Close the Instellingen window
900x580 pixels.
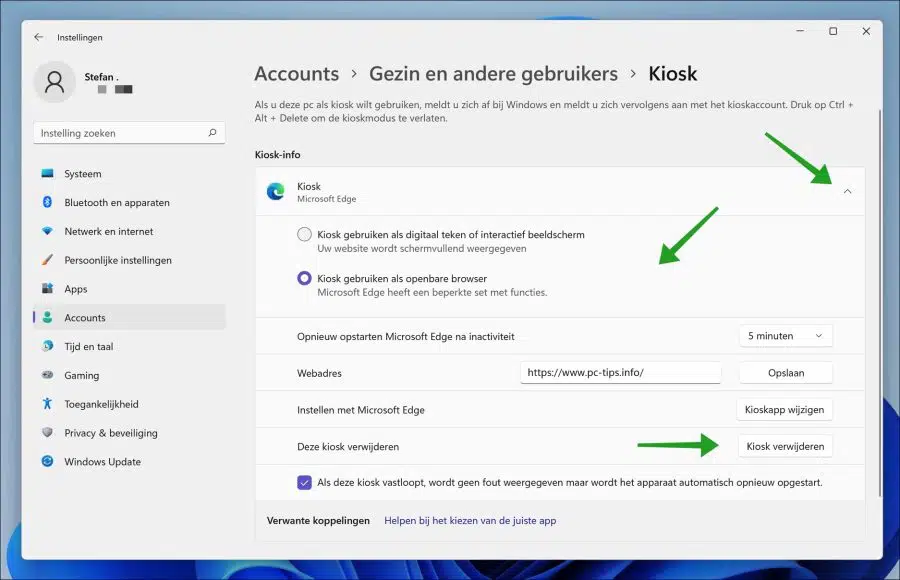click(866, 31)
